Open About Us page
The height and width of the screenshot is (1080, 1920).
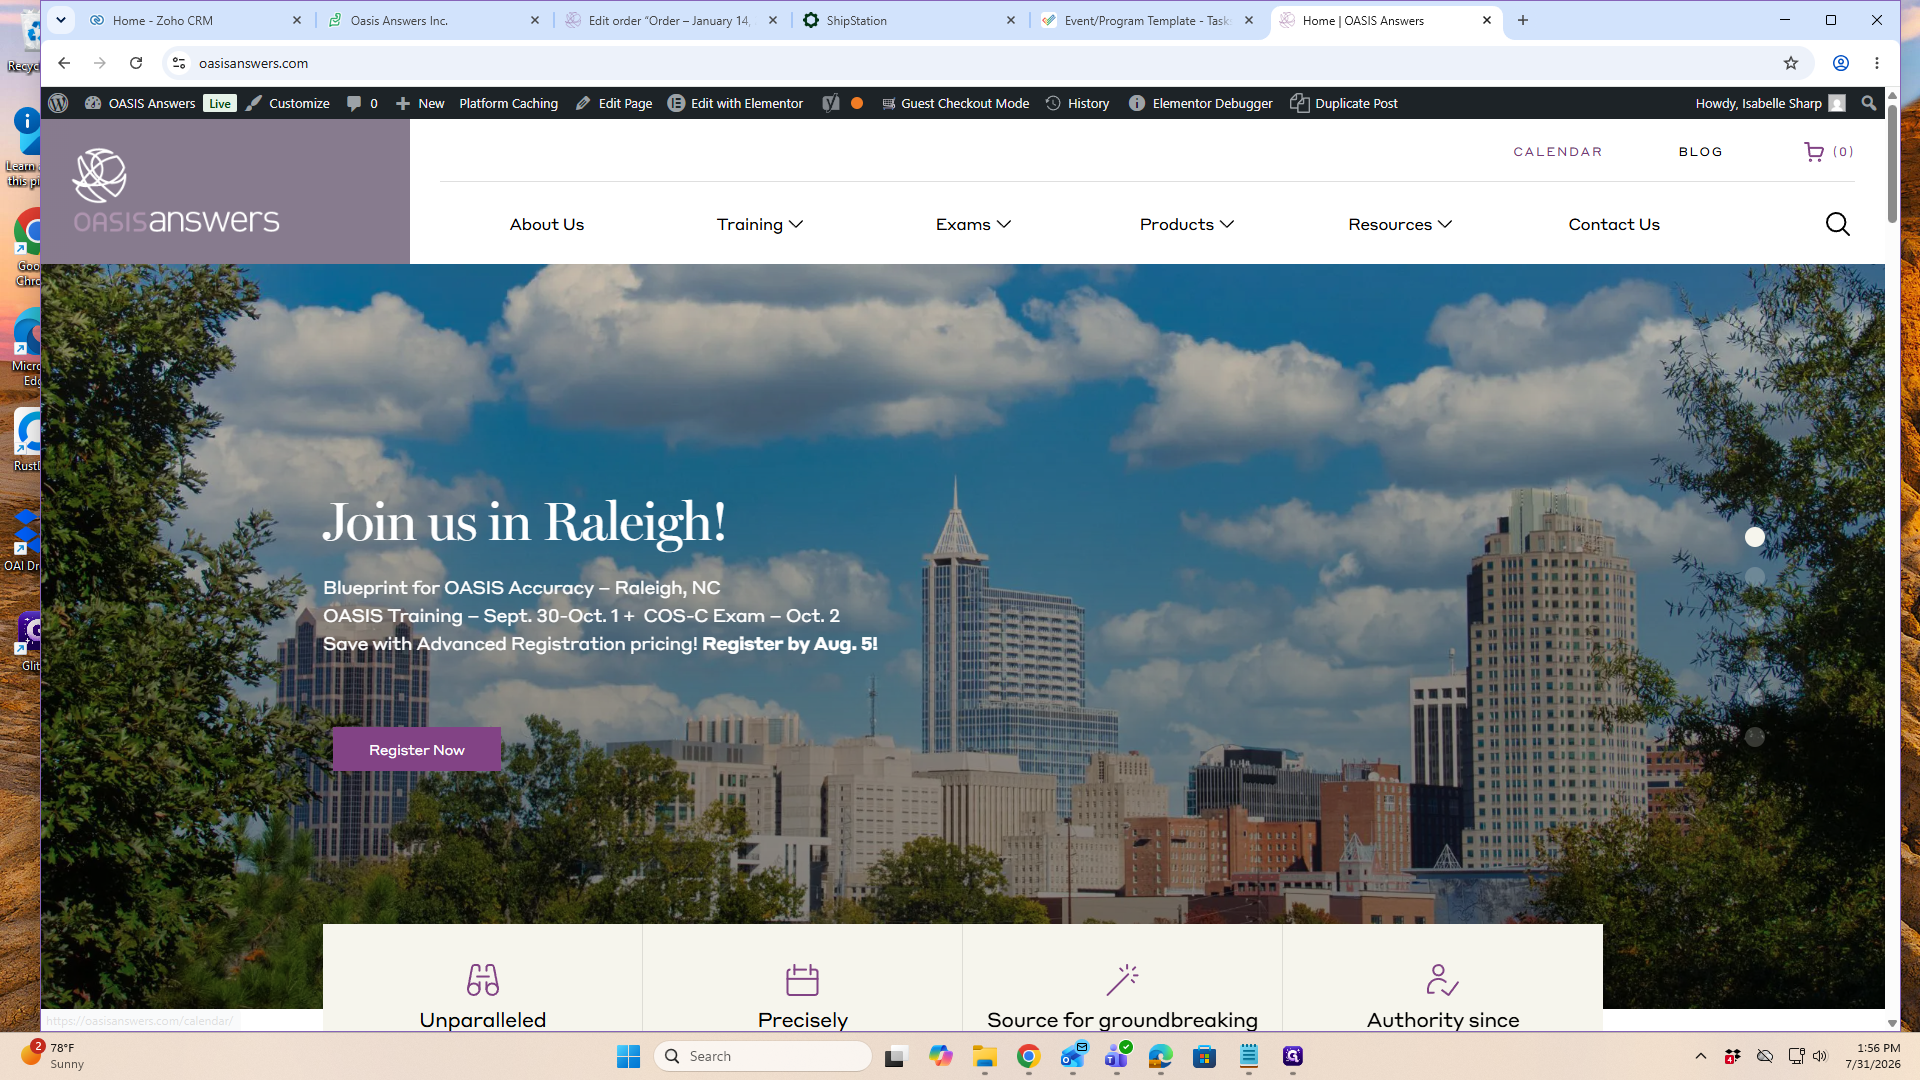point(547,224)
